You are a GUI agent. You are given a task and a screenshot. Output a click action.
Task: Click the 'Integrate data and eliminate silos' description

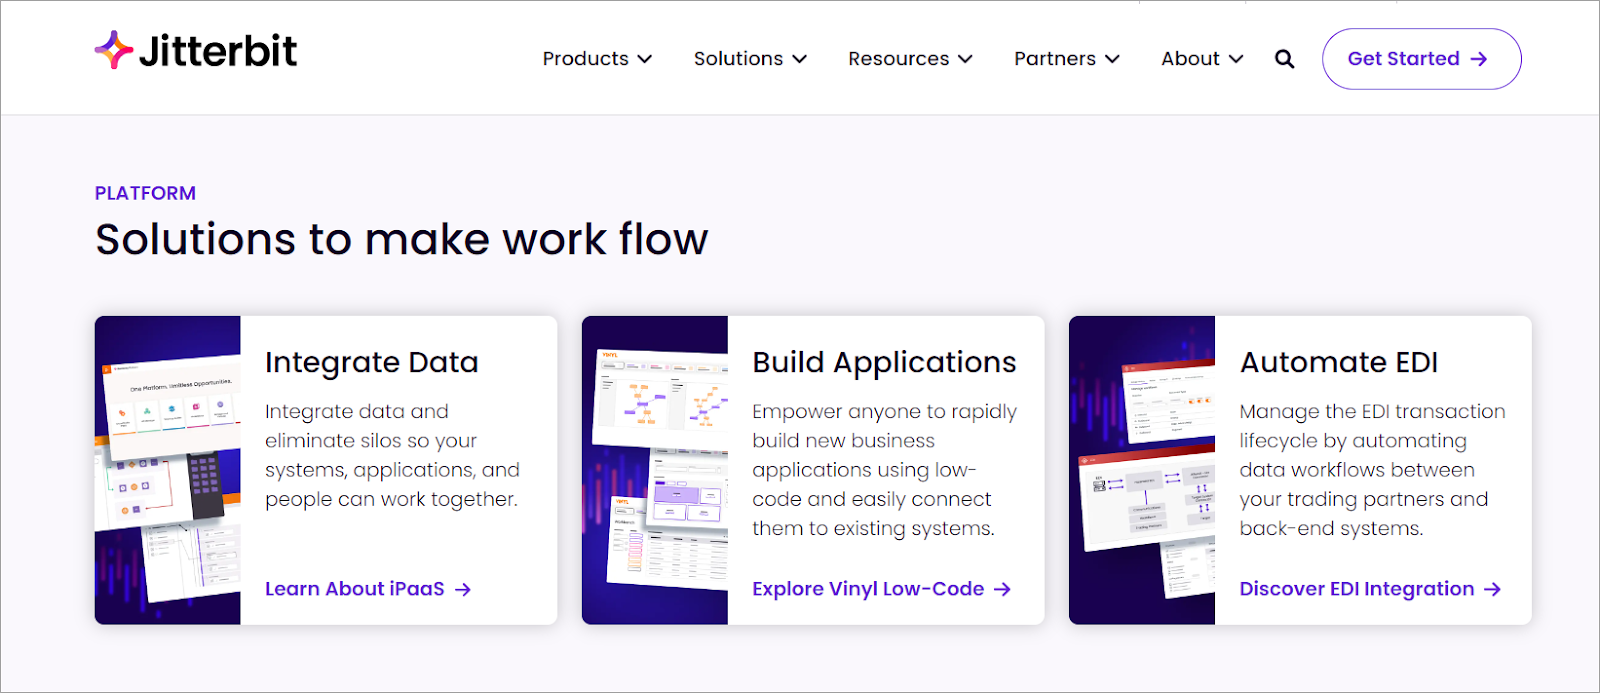click(392, 455)
